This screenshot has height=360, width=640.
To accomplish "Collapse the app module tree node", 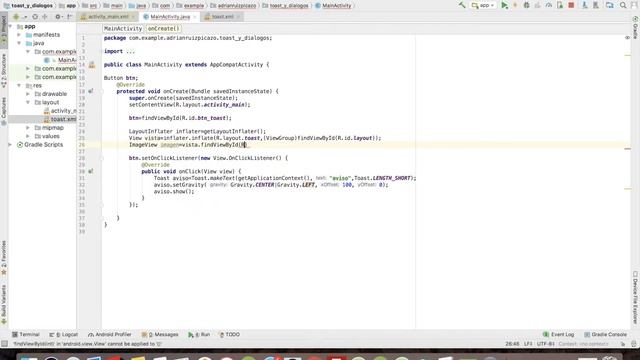I will point(11,26).
